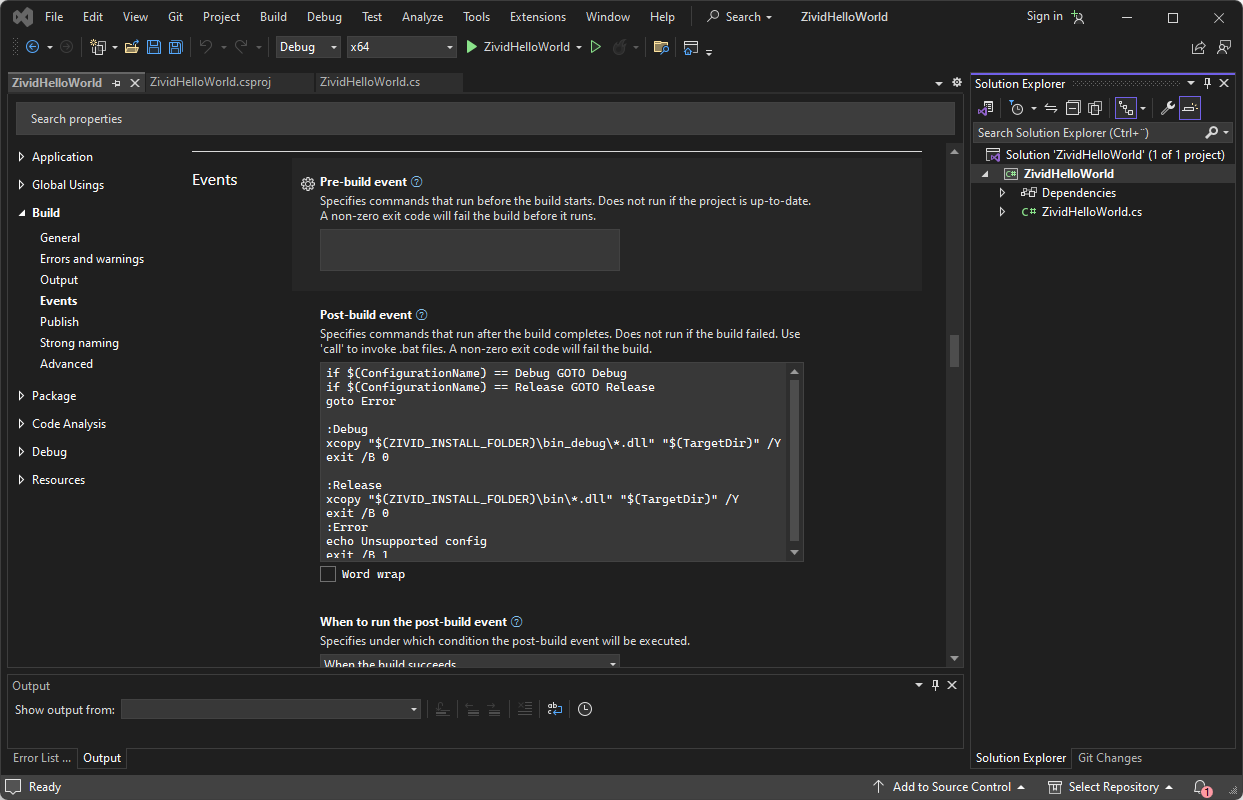Image resolution: width=1243 pixels, height=800 pixels.
Task: Toggle the file nesting view button
Action: click(x=1126, y=108)
